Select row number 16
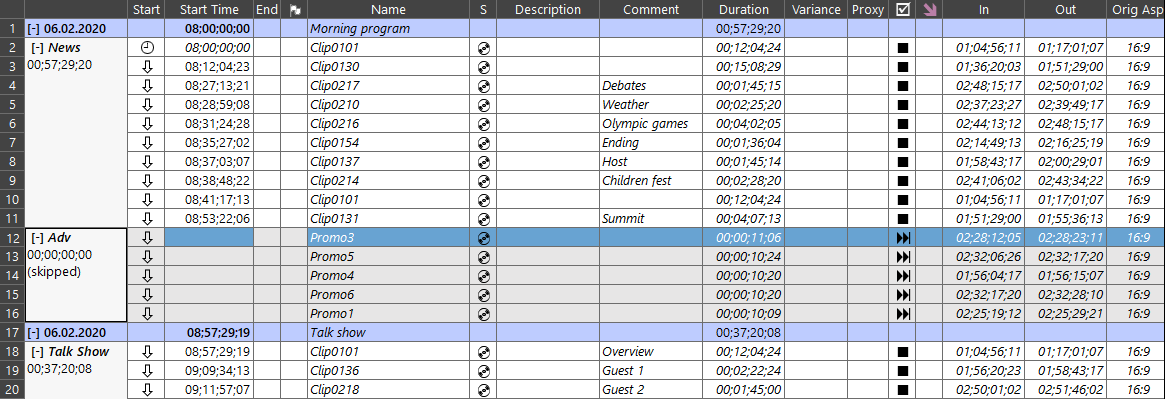Image resolution: width=1165 pixels, height=399 pixels. click(12, 314)
